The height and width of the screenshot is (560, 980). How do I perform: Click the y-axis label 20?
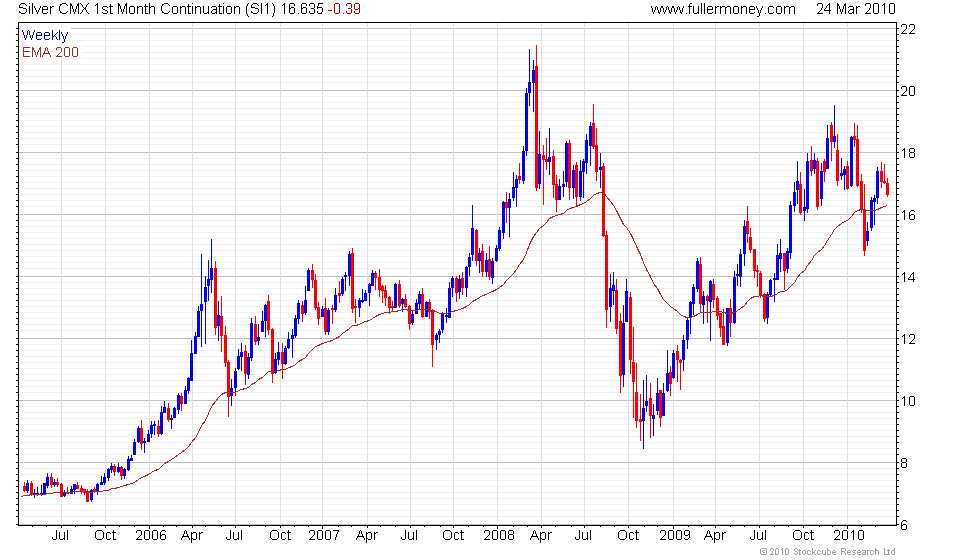[908, 91]
